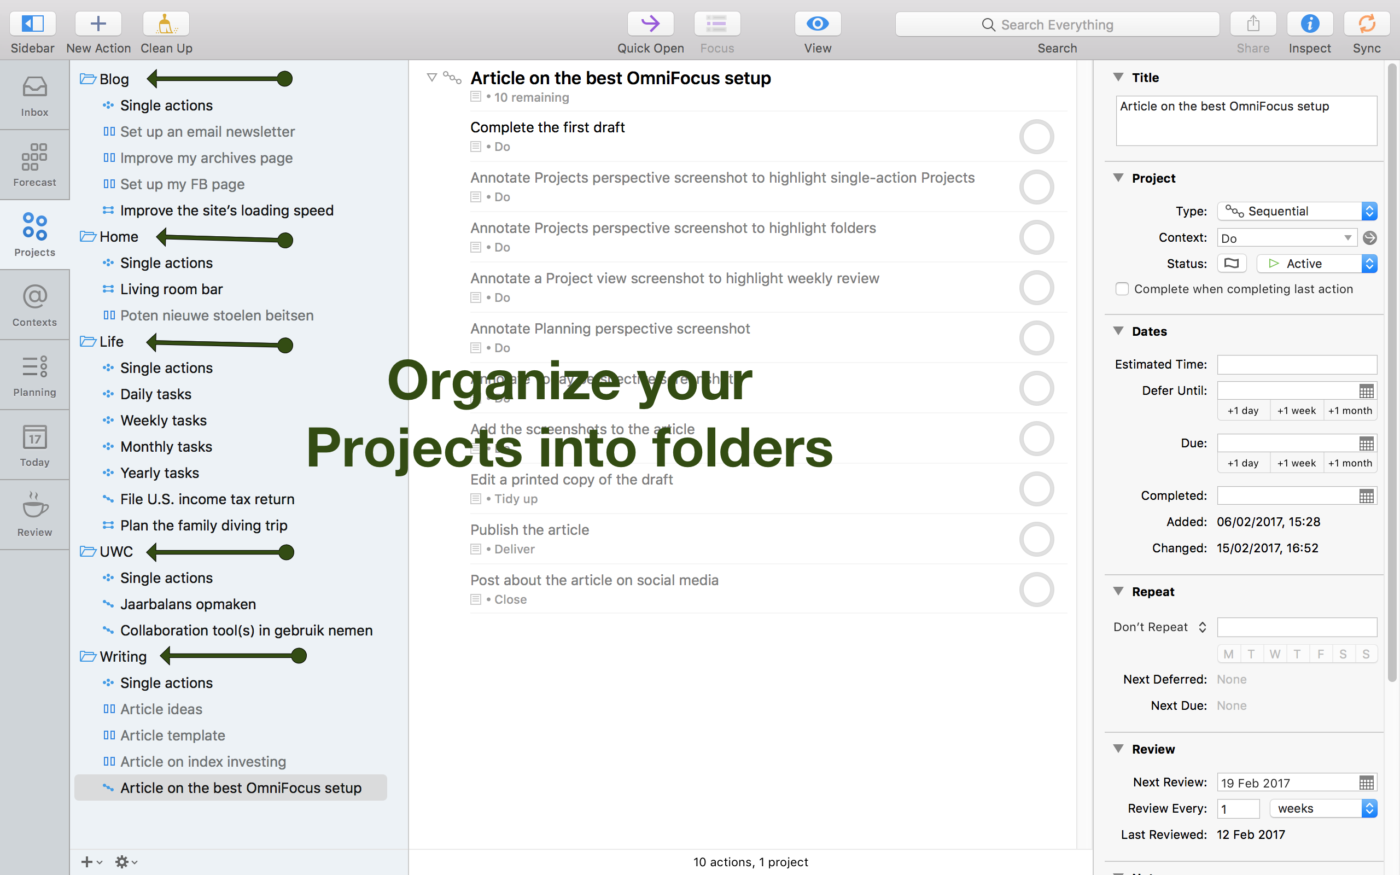Viewport: 1400px width, 875px height.
Task: Click the go-to-context arrow icon
Action: 1370,238
